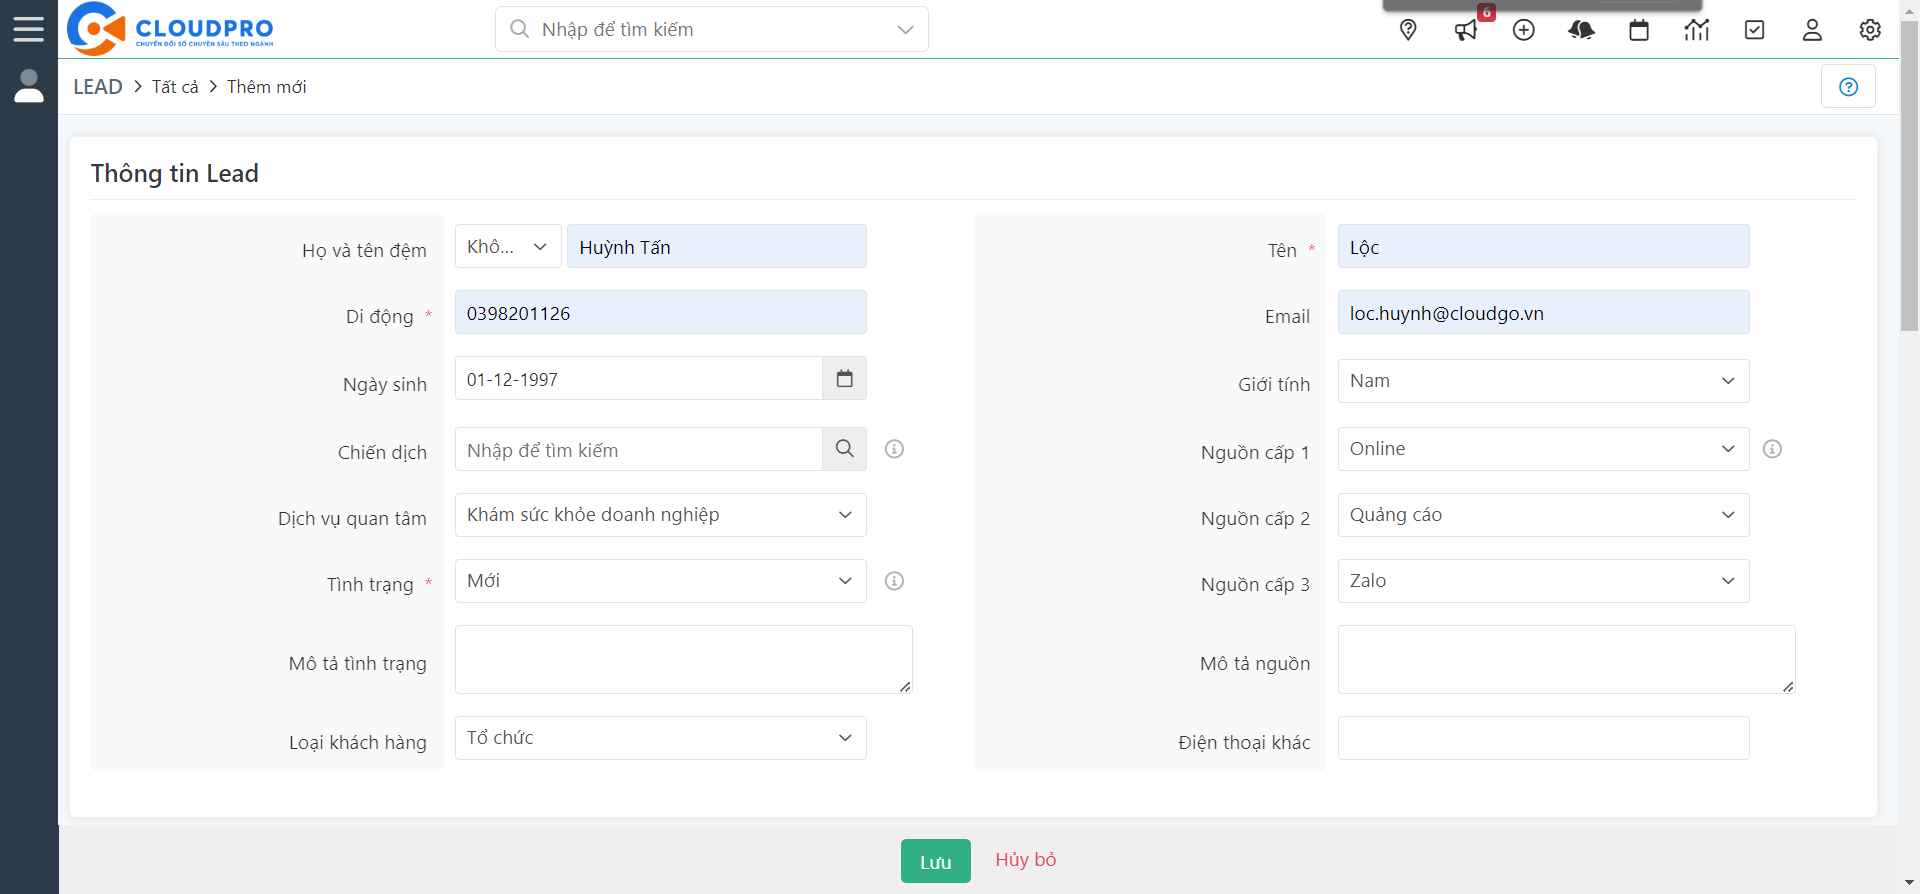This screenshot has height=894, width=1920.
Task: Open the Nguồn cấp 1 dropdown
Action: click(1543, 449)
